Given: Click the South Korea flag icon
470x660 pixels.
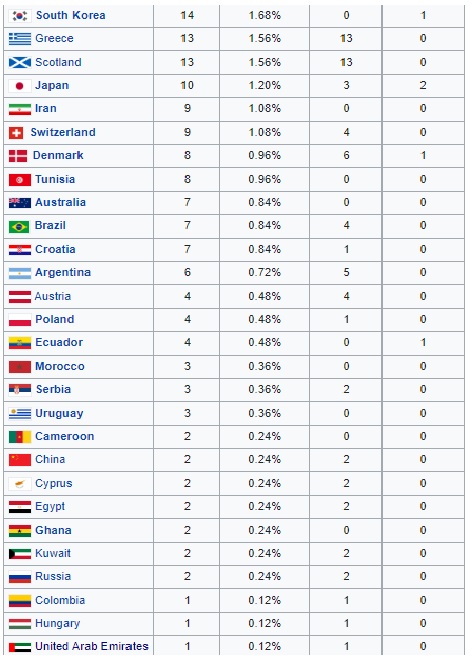Looking at the screenshot, I should (x=20, y=16).
